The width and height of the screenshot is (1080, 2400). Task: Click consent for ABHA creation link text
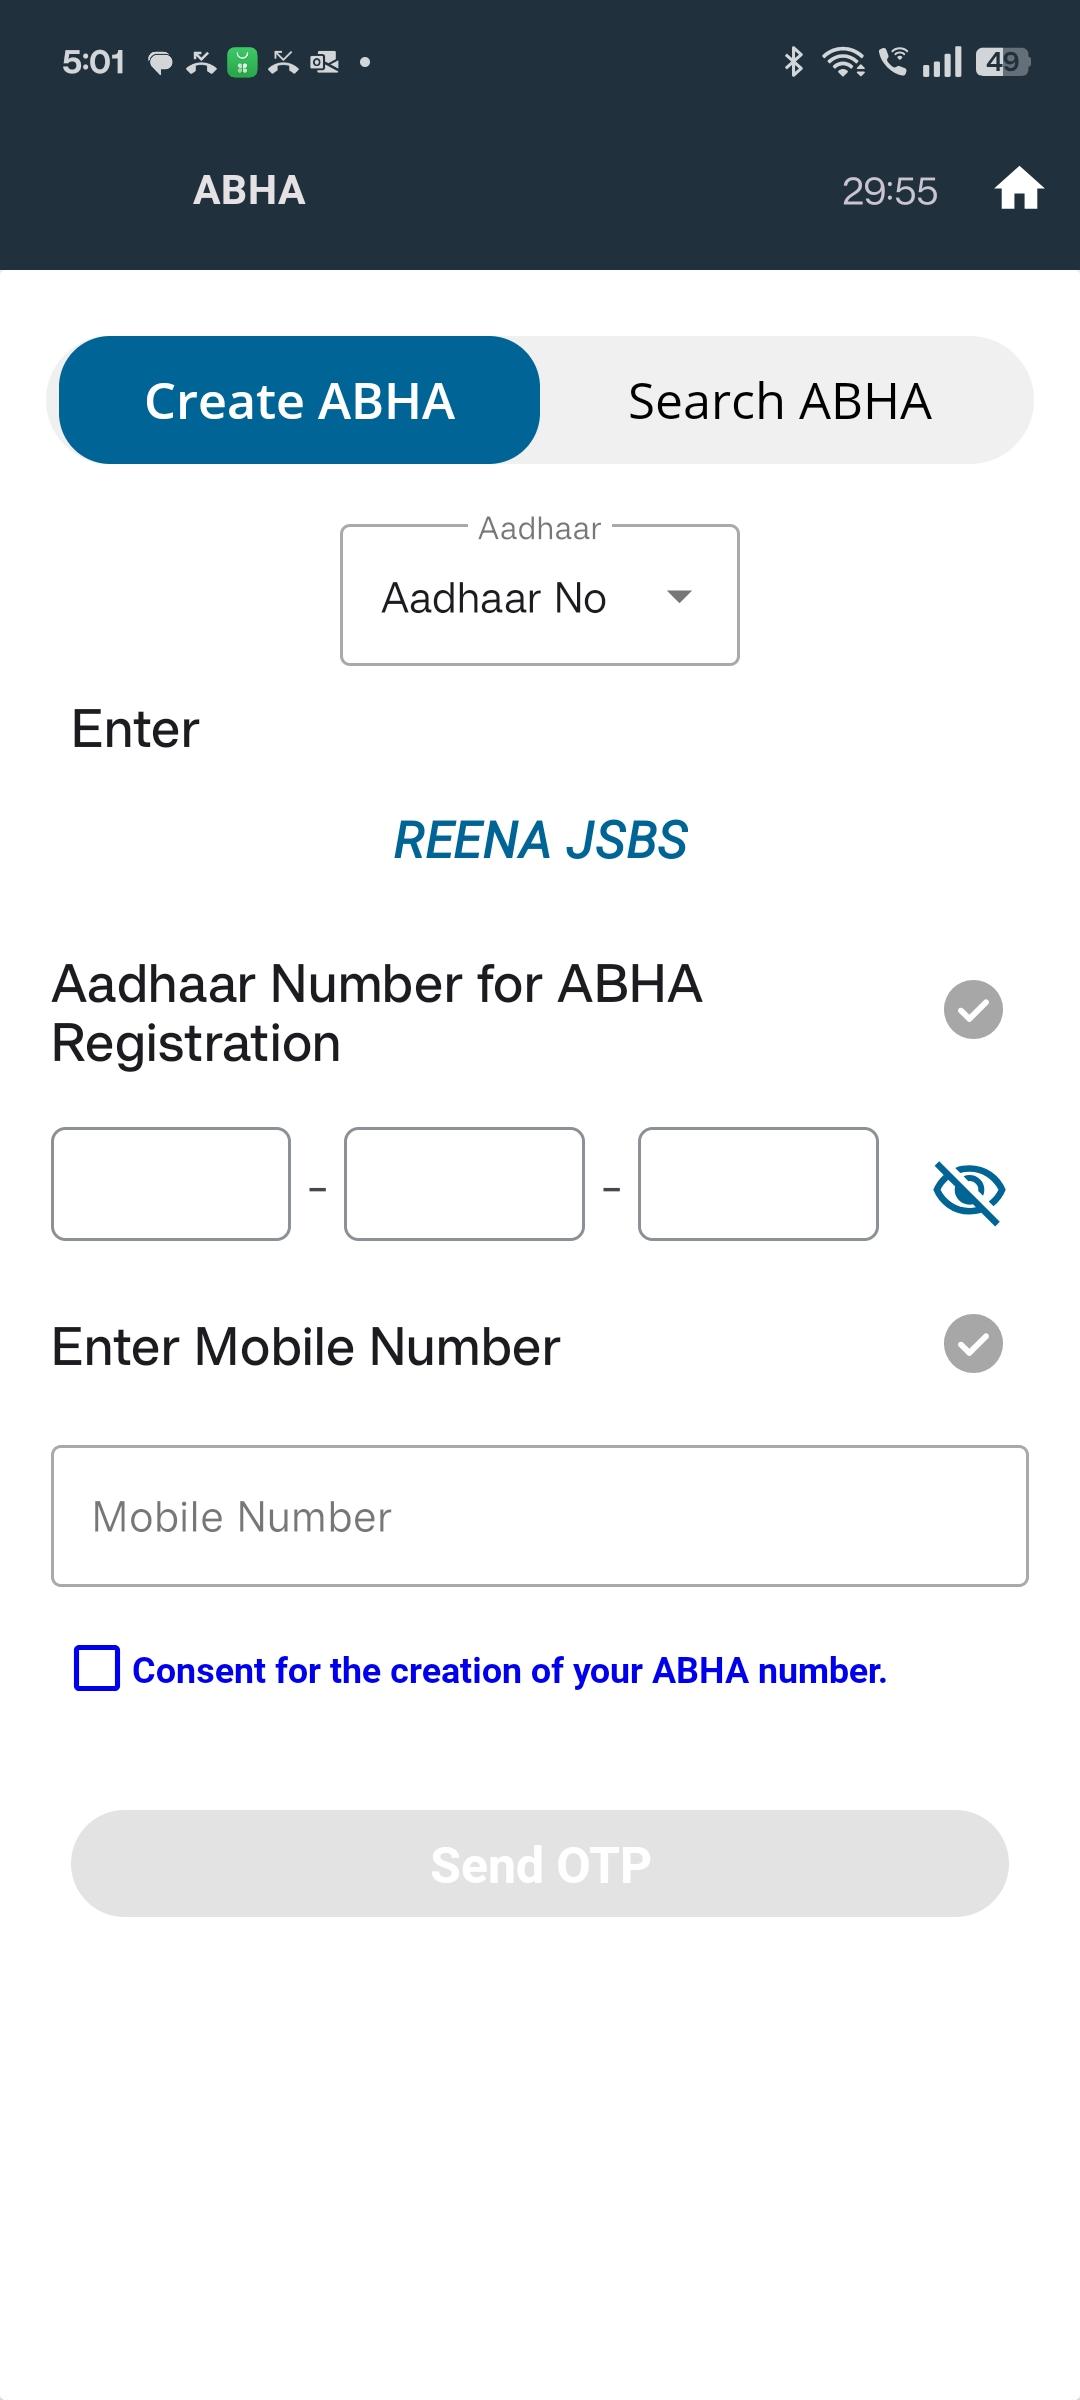510,1671
